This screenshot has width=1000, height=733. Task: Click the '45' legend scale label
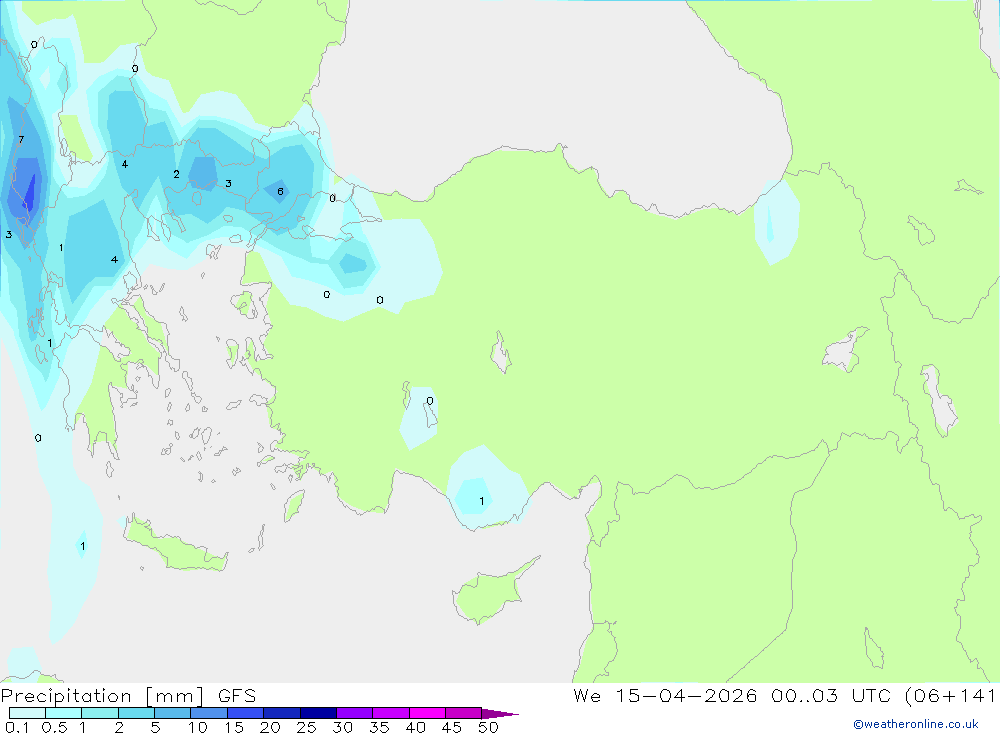pyautogui.click(x=452, y=727)
